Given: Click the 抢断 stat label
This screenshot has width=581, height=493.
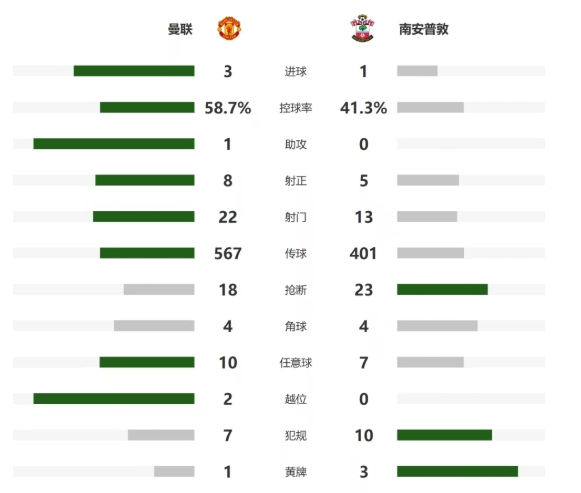Looking at the screenshot, I should tap(296, 290).
